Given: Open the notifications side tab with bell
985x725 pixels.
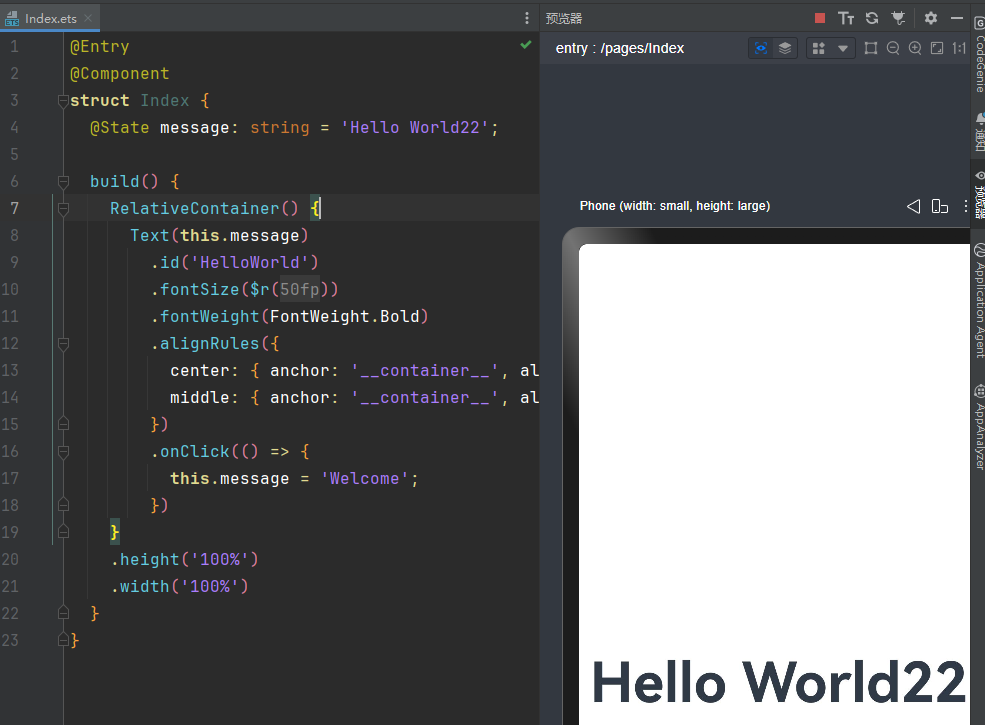Looking at the screenshot, I should click(x=979, y=133).
